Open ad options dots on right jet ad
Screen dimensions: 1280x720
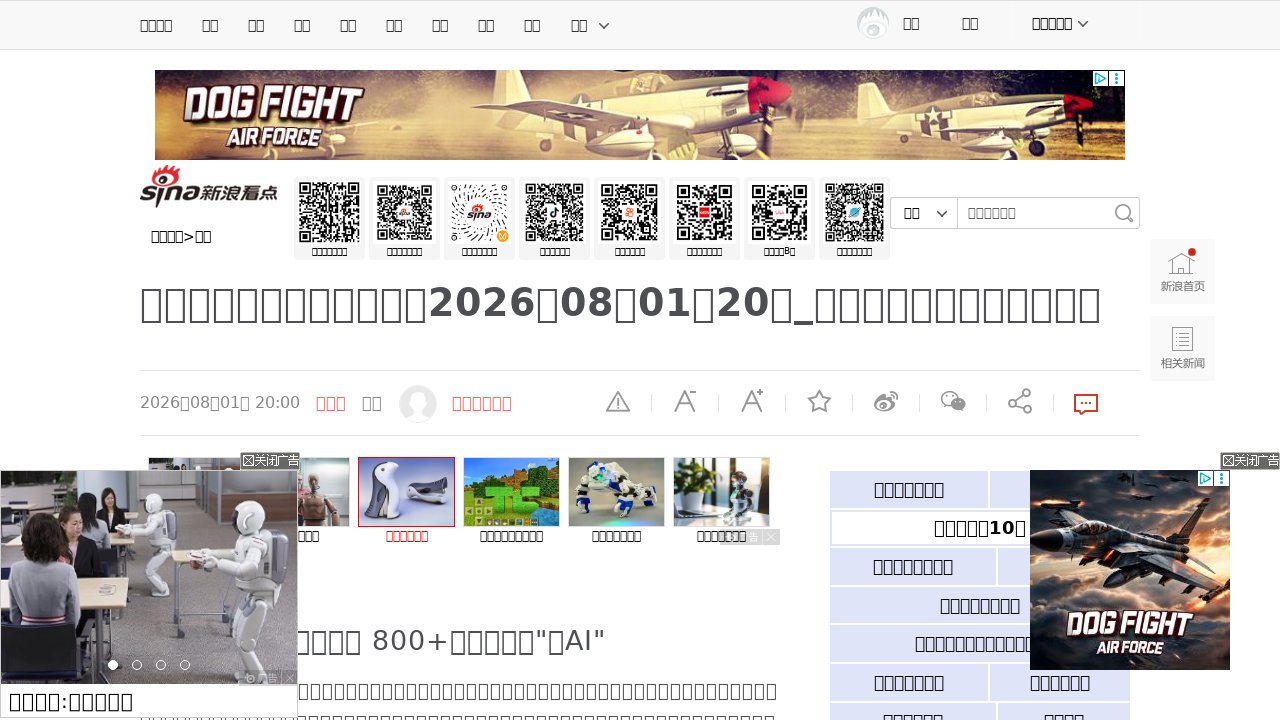point(1222,478)
